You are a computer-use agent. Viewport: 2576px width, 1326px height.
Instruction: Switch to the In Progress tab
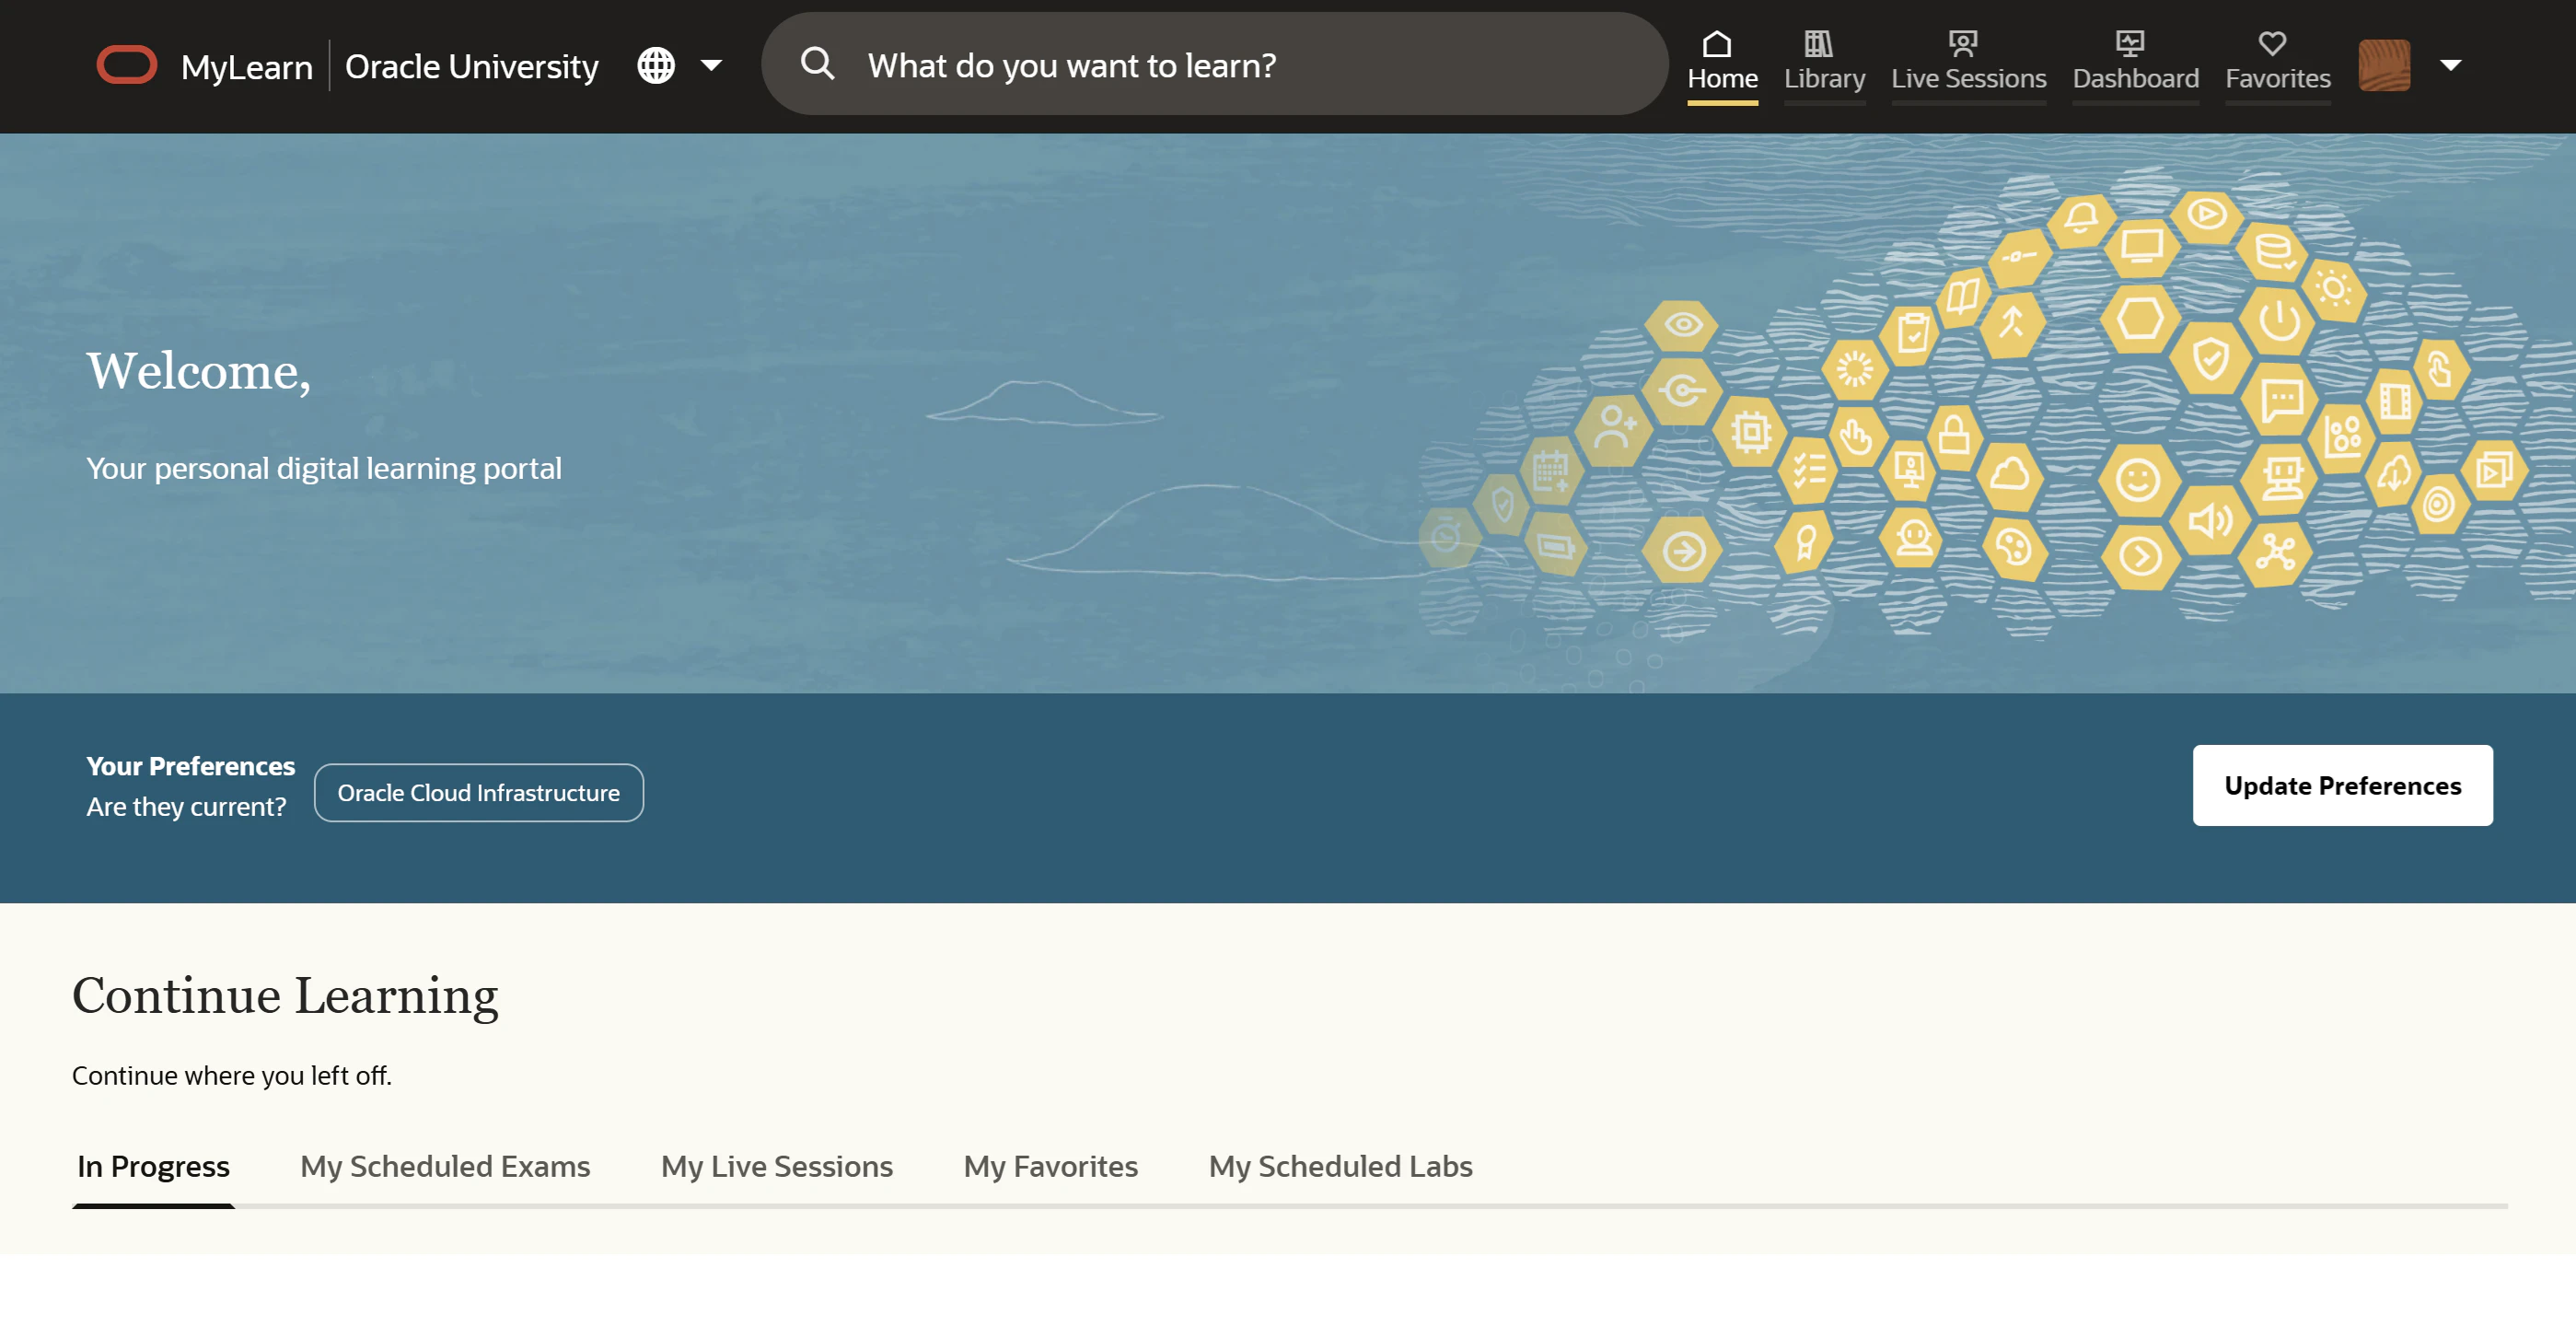coord(153,1166)
